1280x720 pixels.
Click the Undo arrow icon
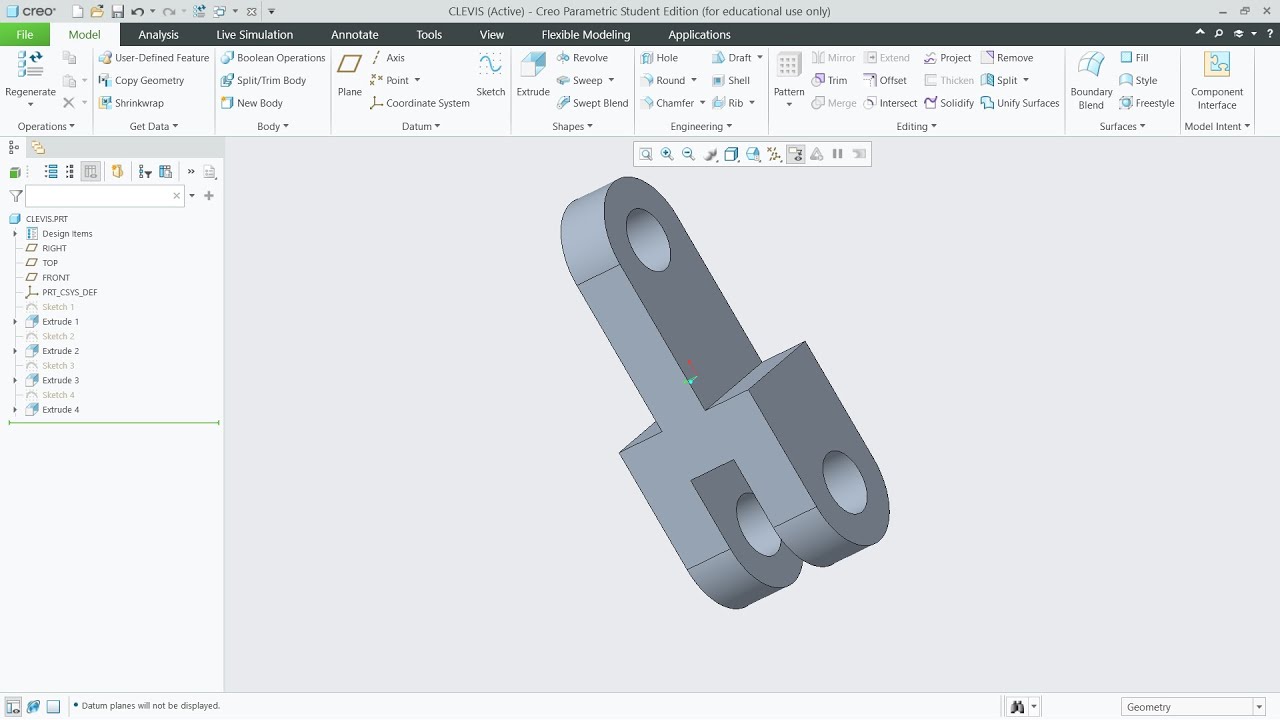pos(137,12)
